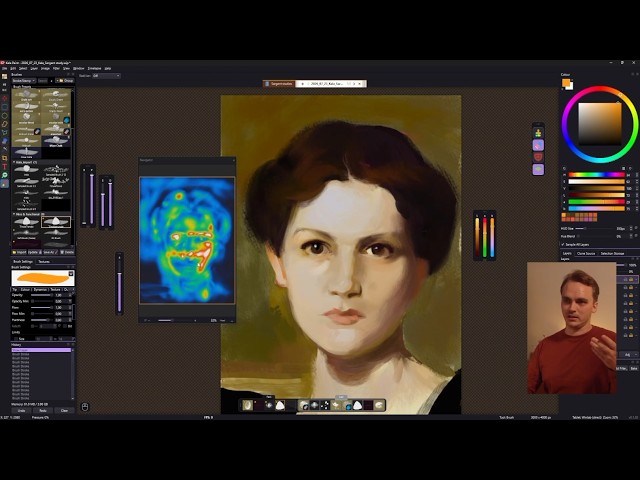Close the Navigator panel
The height and width of the screenshot is (480, 640).
click(x=233, y=160)
